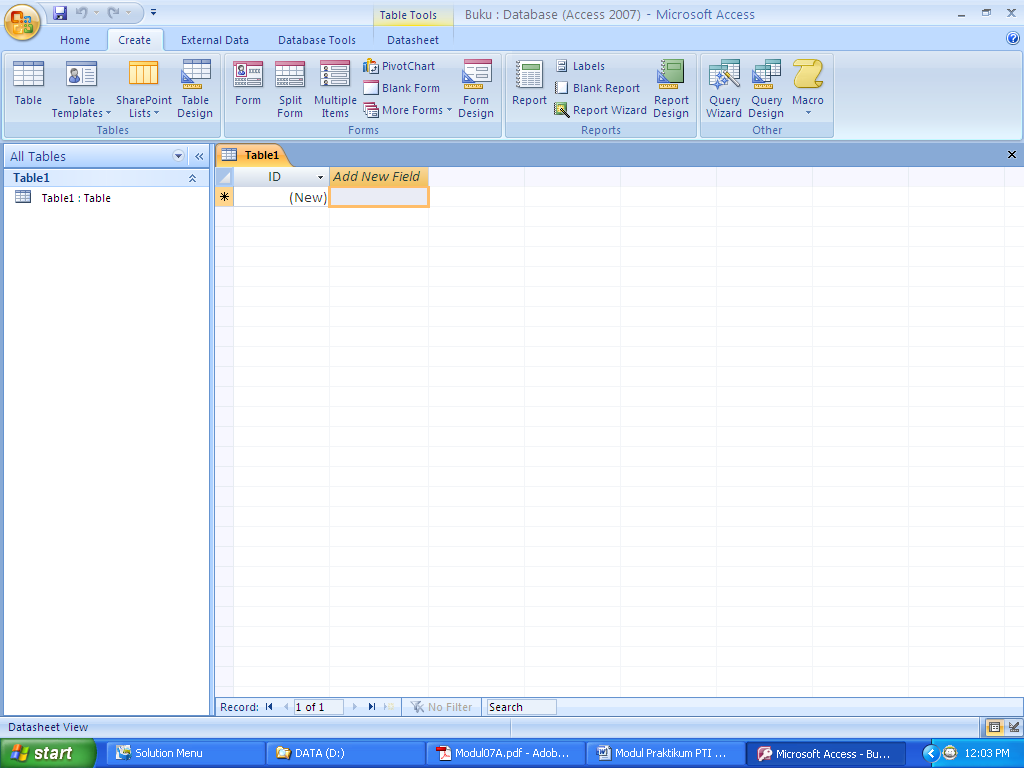Image resolution: width=1024 pixels, height=768 pixels.
Task: Click the No Filter indicator
Action: pos(441,707)
